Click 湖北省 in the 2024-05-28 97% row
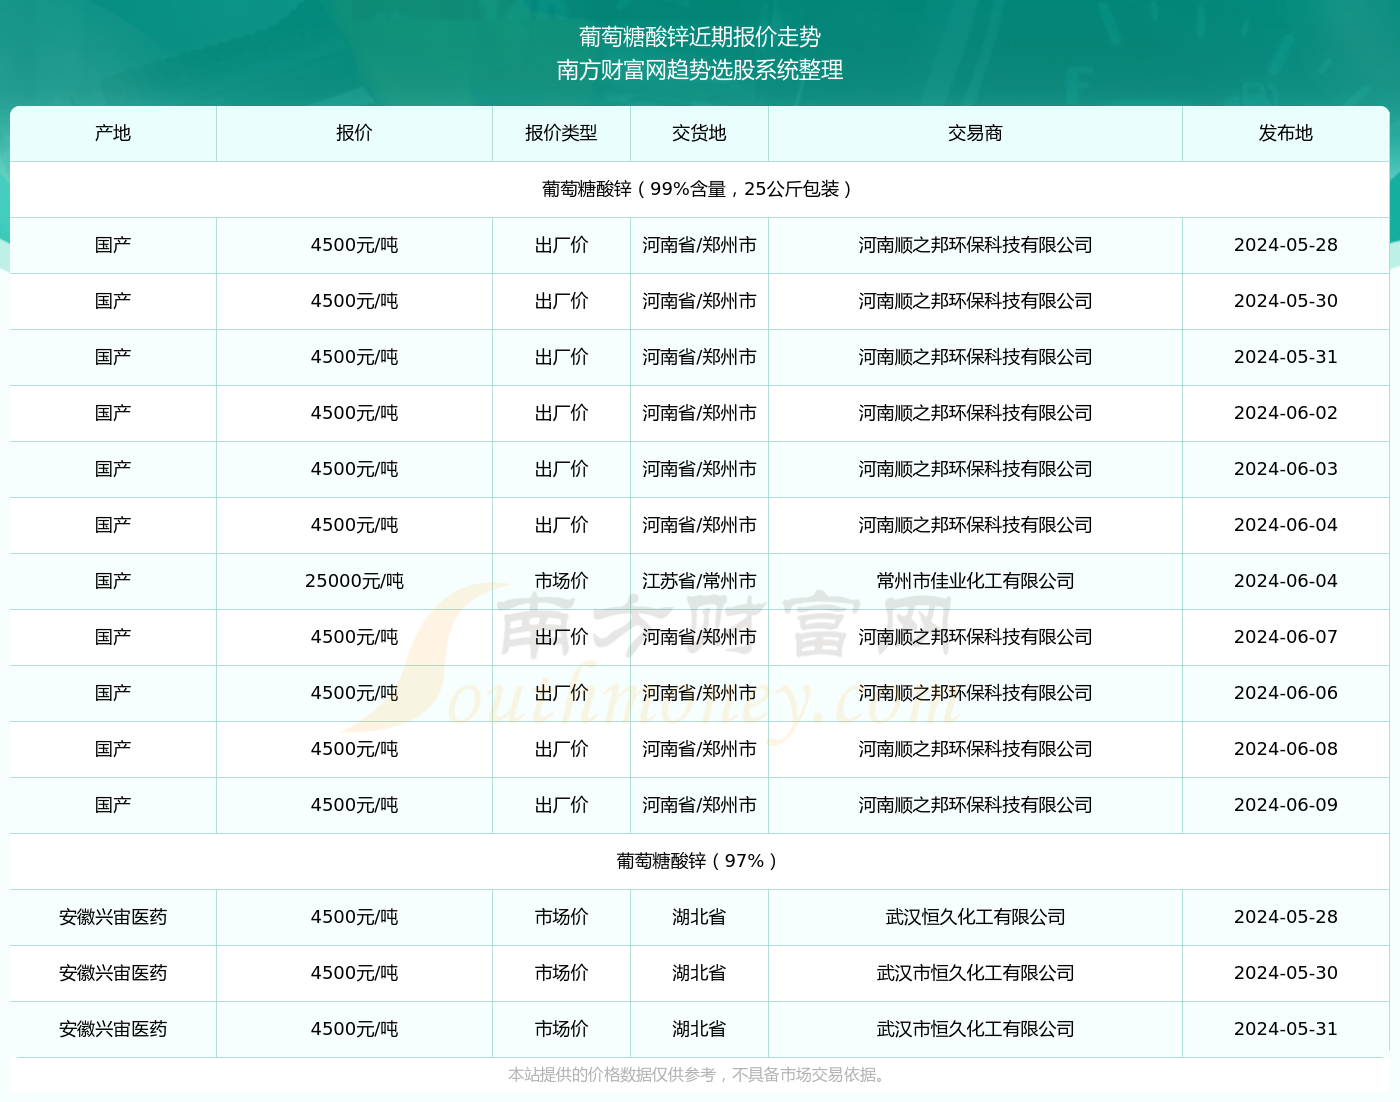The image size is (1400, 1102). pos(699,917)
